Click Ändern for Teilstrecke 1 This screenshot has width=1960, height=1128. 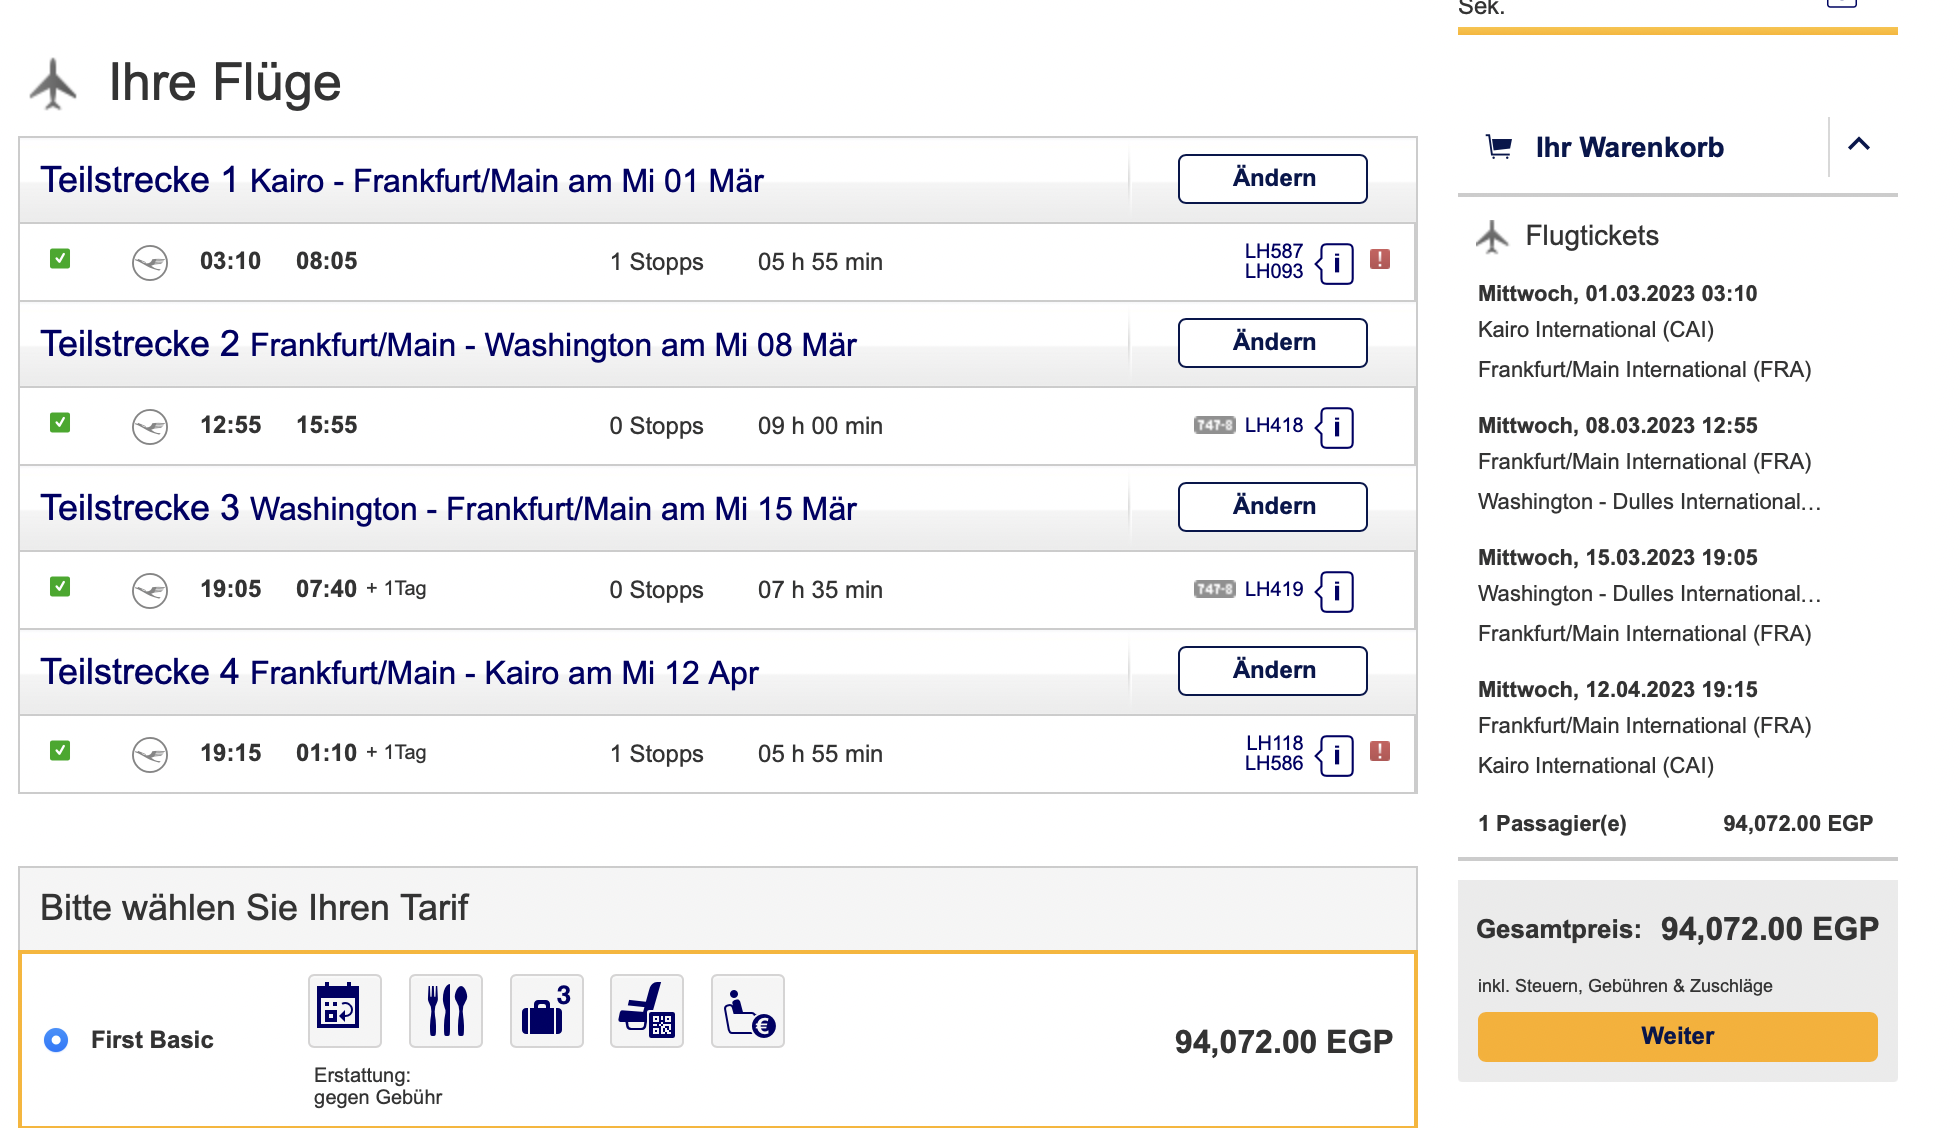tap(1272, 178)
